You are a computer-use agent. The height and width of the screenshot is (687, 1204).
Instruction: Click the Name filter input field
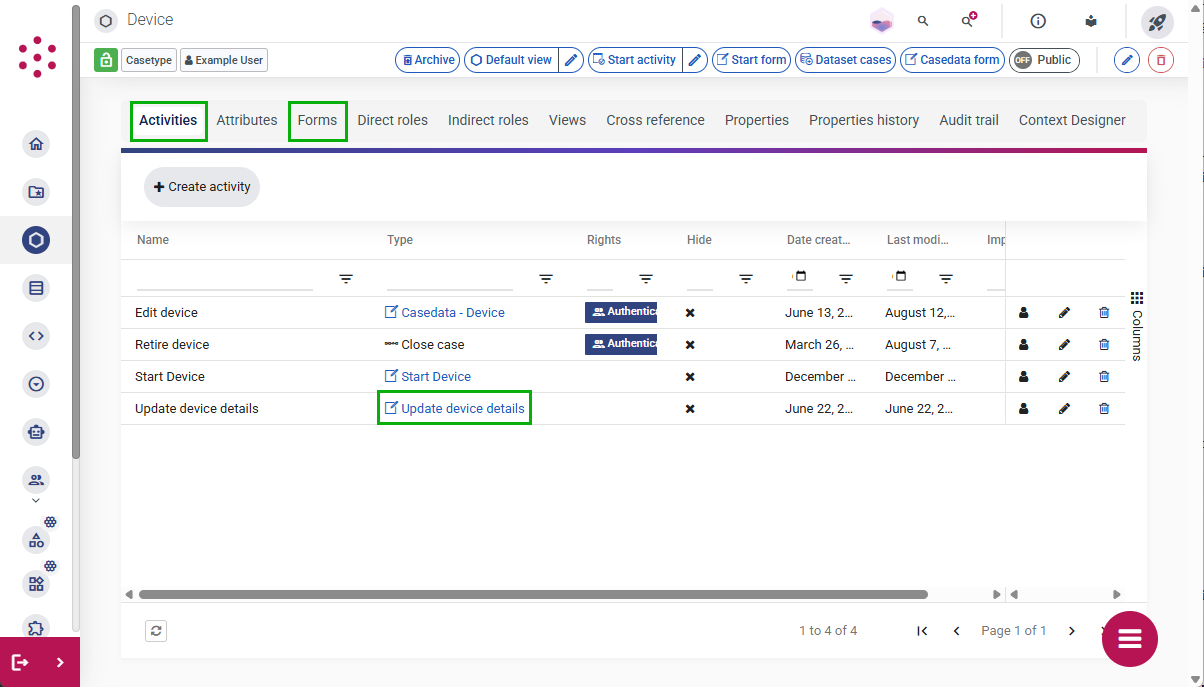[x=225, y=279]
